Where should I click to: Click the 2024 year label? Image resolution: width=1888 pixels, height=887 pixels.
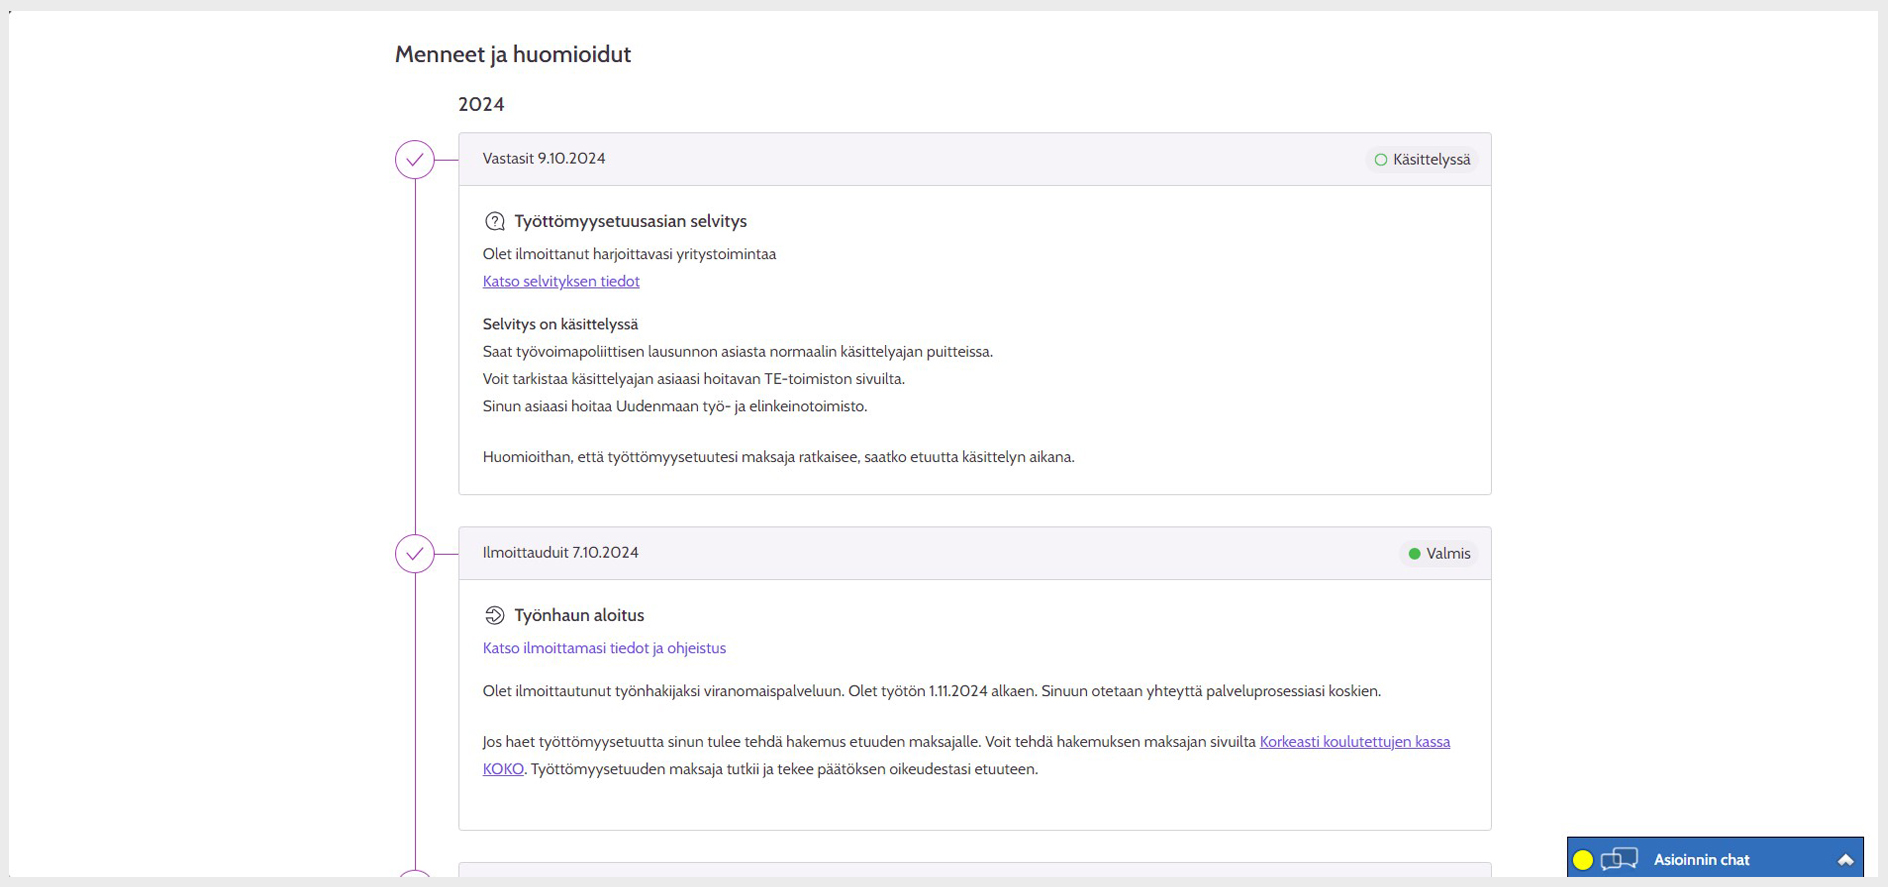tap(481, 105)
